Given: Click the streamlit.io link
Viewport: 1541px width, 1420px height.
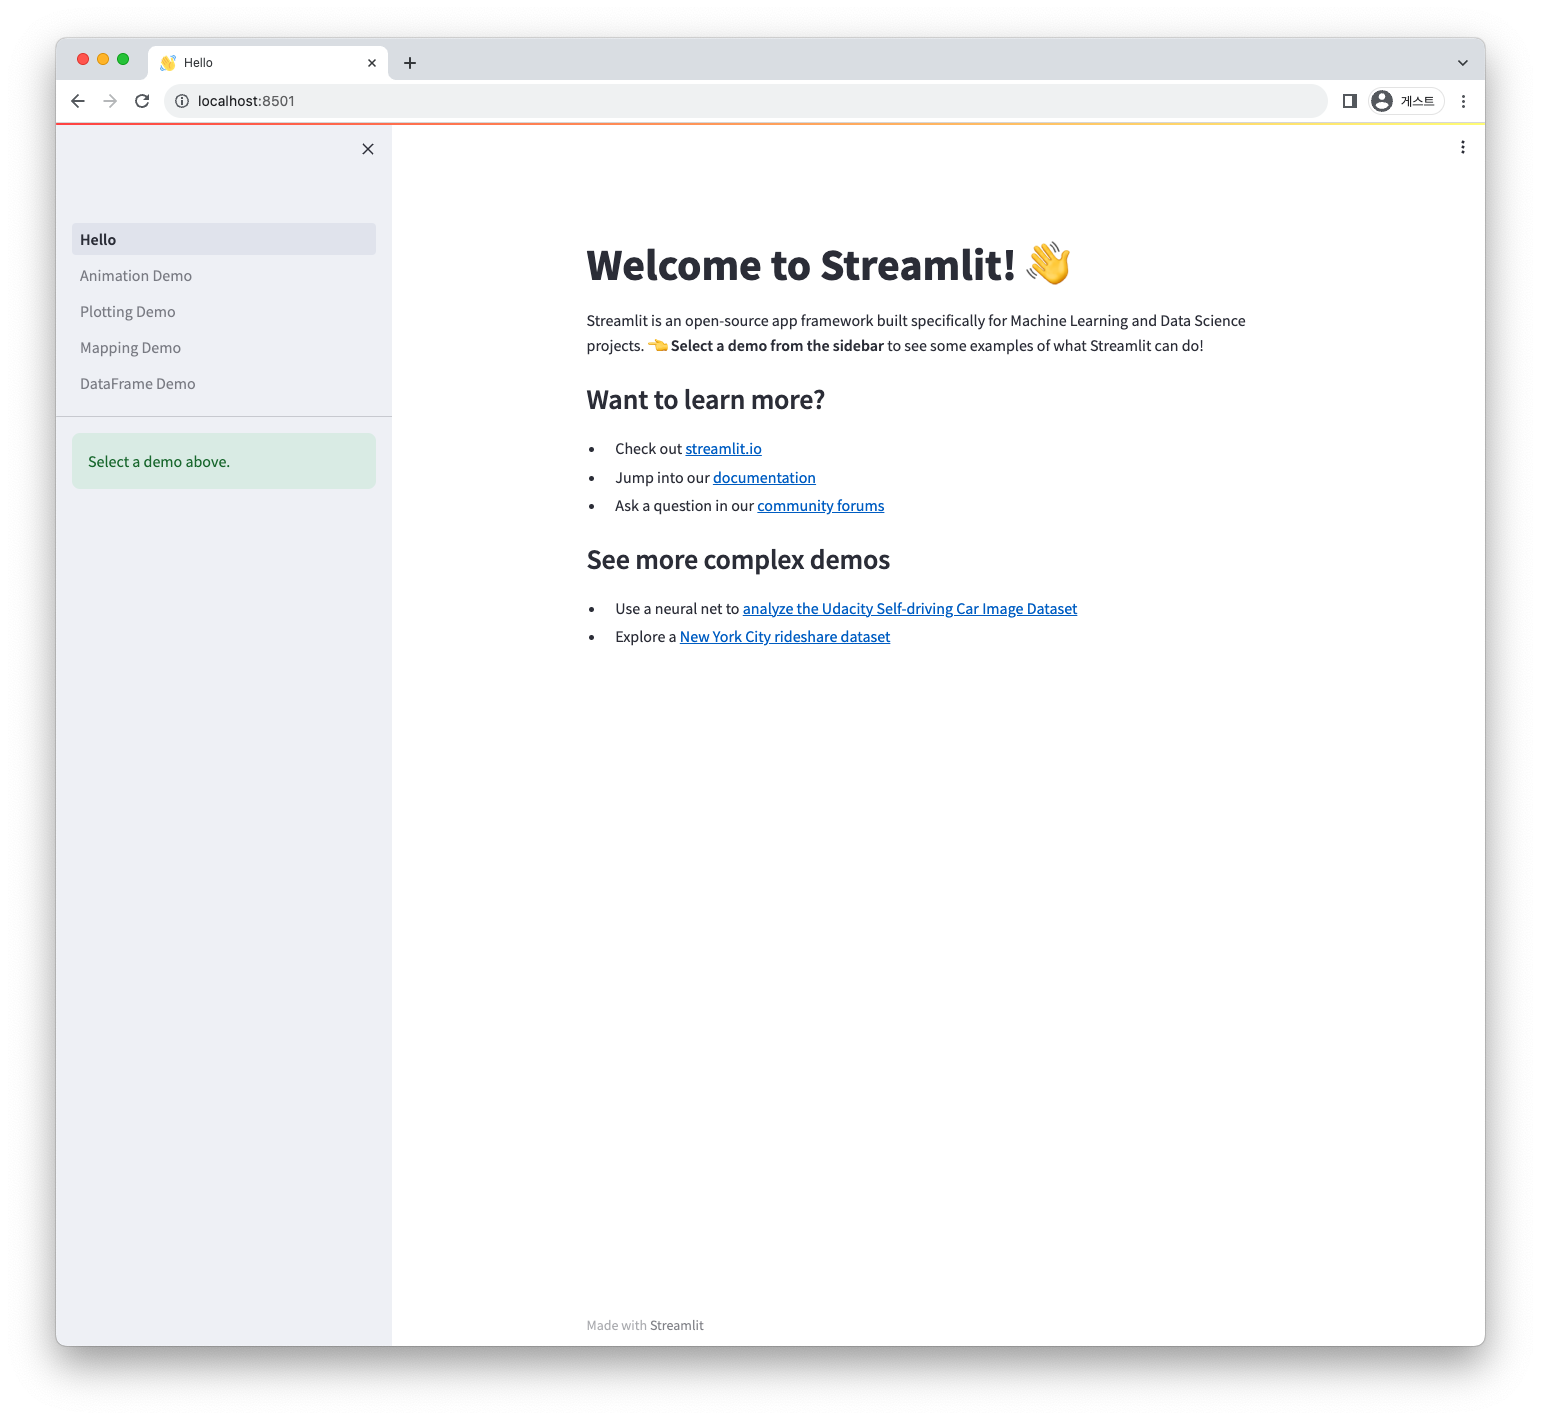Looking at the screenshot, I should [x=723, y=449].
